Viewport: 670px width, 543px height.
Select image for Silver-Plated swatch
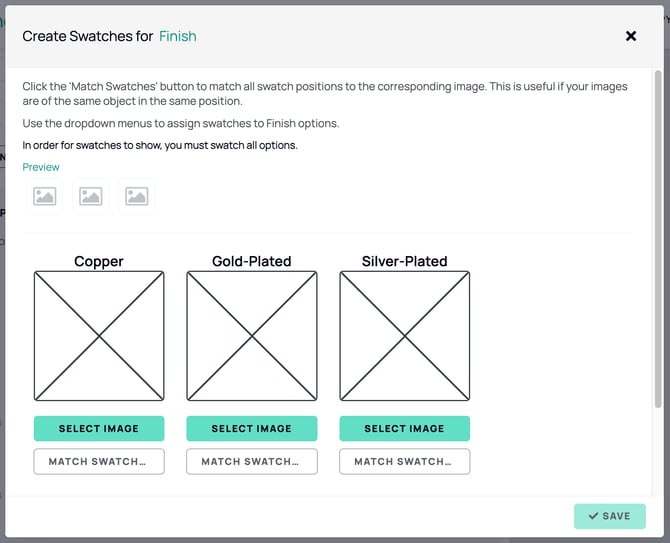[x=405, y=429]
